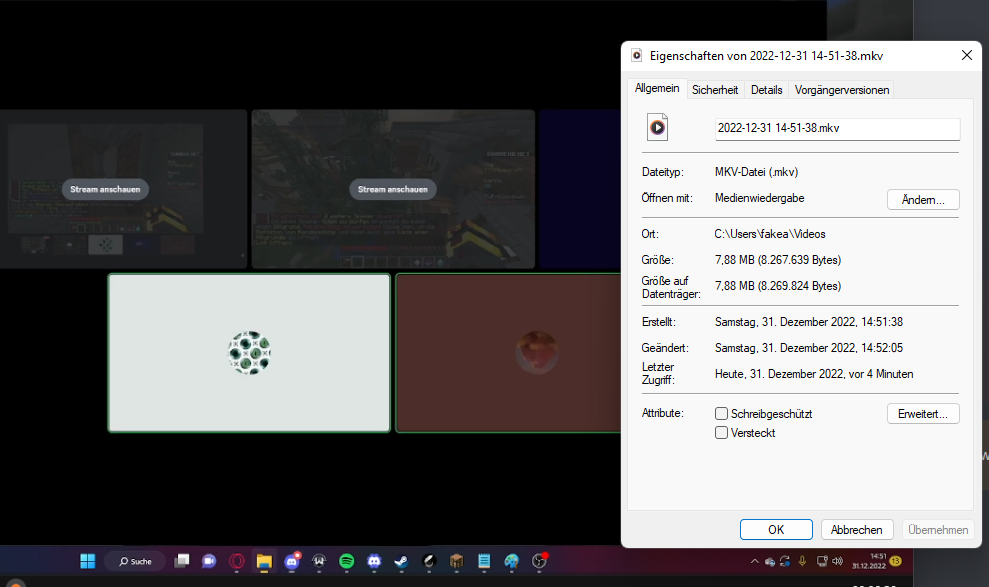Click the right Stream anschauen button
The image size is (989, 587).
393,189
